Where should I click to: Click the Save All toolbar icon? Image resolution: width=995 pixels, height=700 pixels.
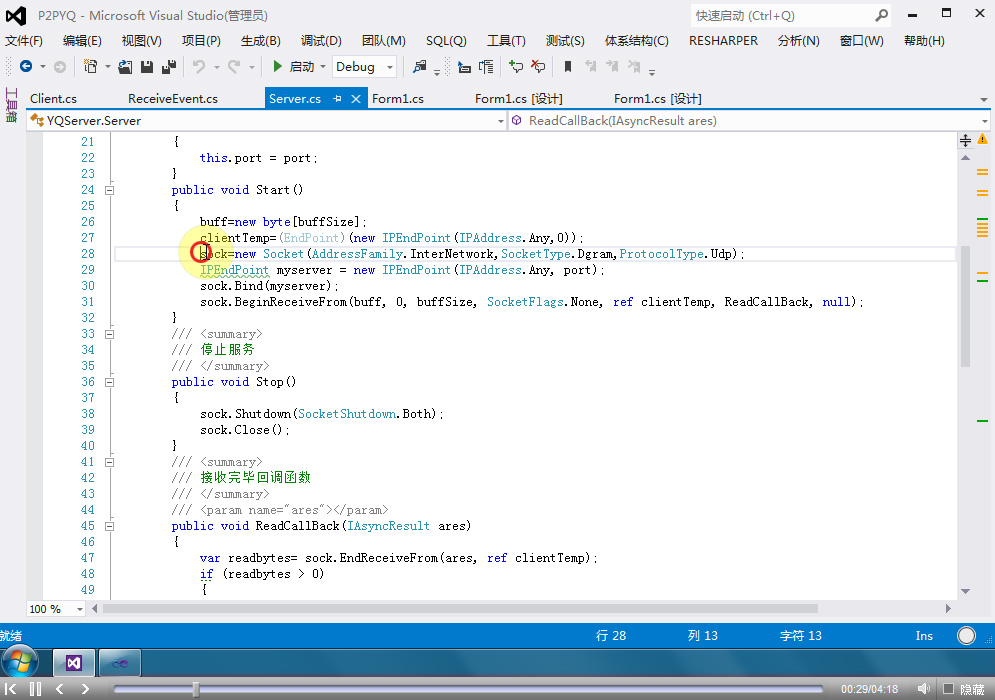coord(168,67)
